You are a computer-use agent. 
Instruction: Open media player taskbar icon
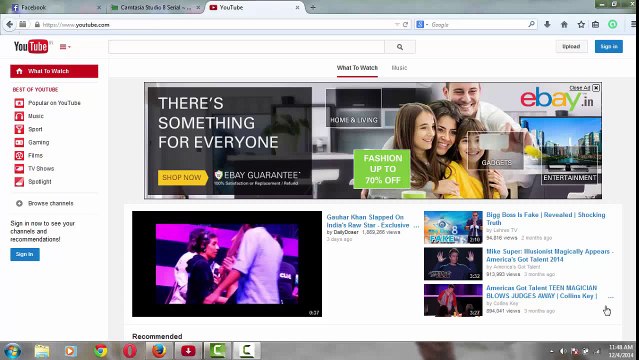tap(71, 351)
